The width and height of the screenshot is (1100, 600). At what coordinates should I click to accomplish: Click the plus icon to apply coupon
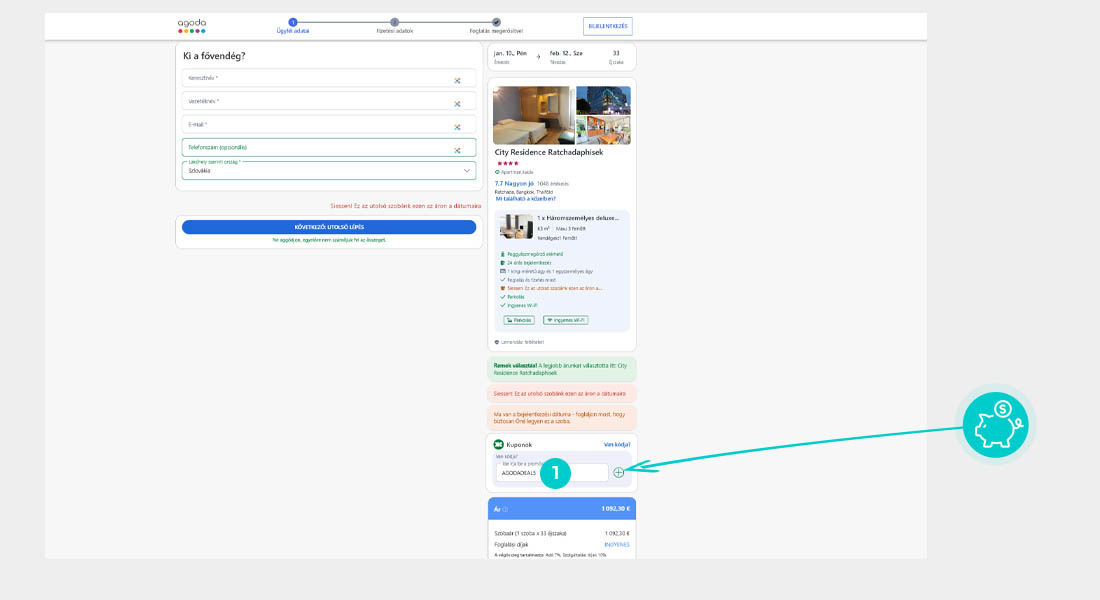click(618, 472)
